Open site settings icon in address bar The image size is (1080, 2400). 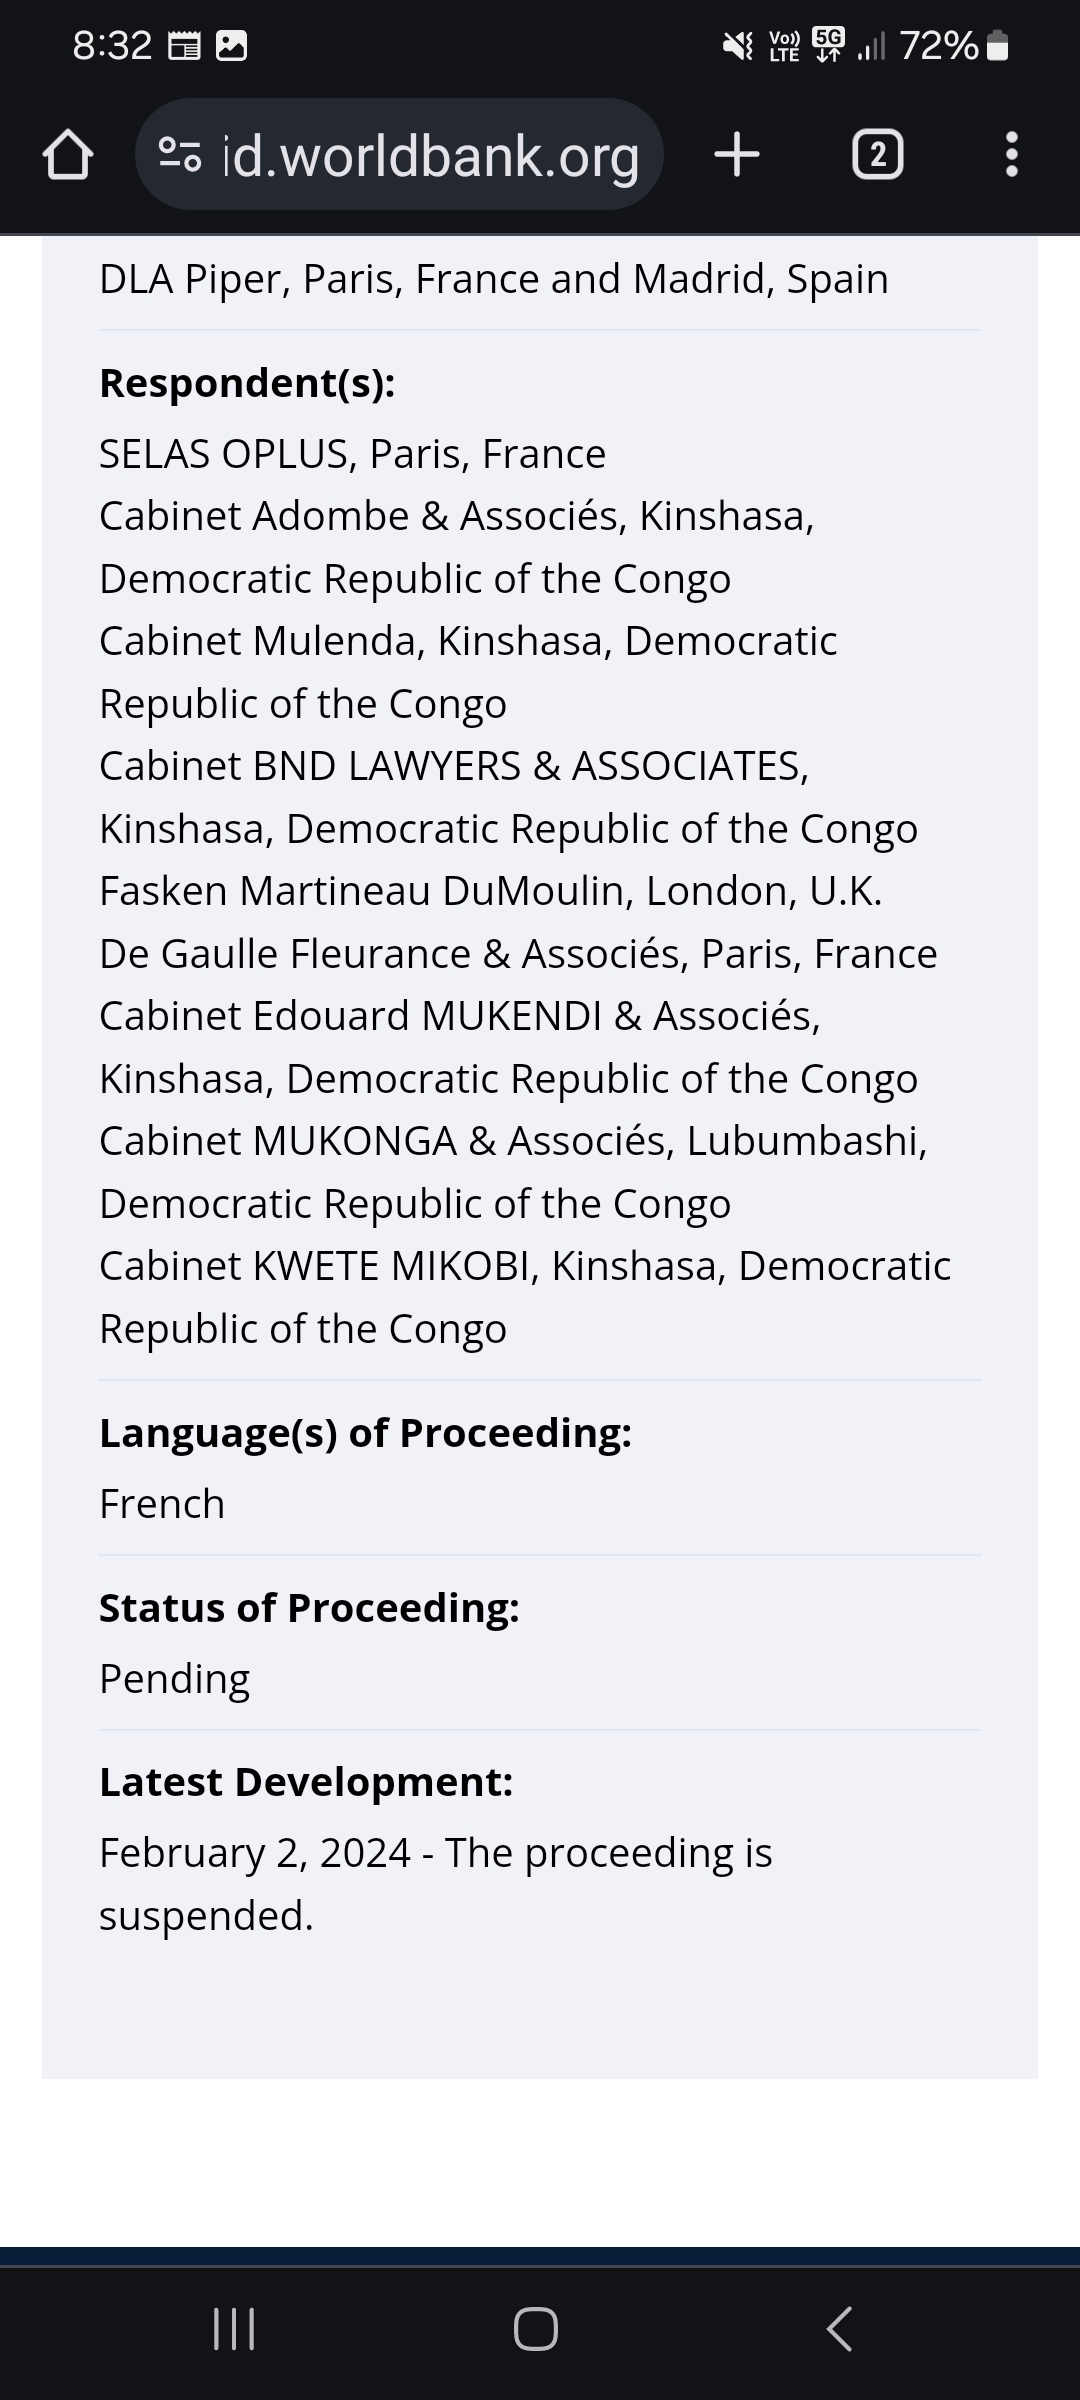181,155
